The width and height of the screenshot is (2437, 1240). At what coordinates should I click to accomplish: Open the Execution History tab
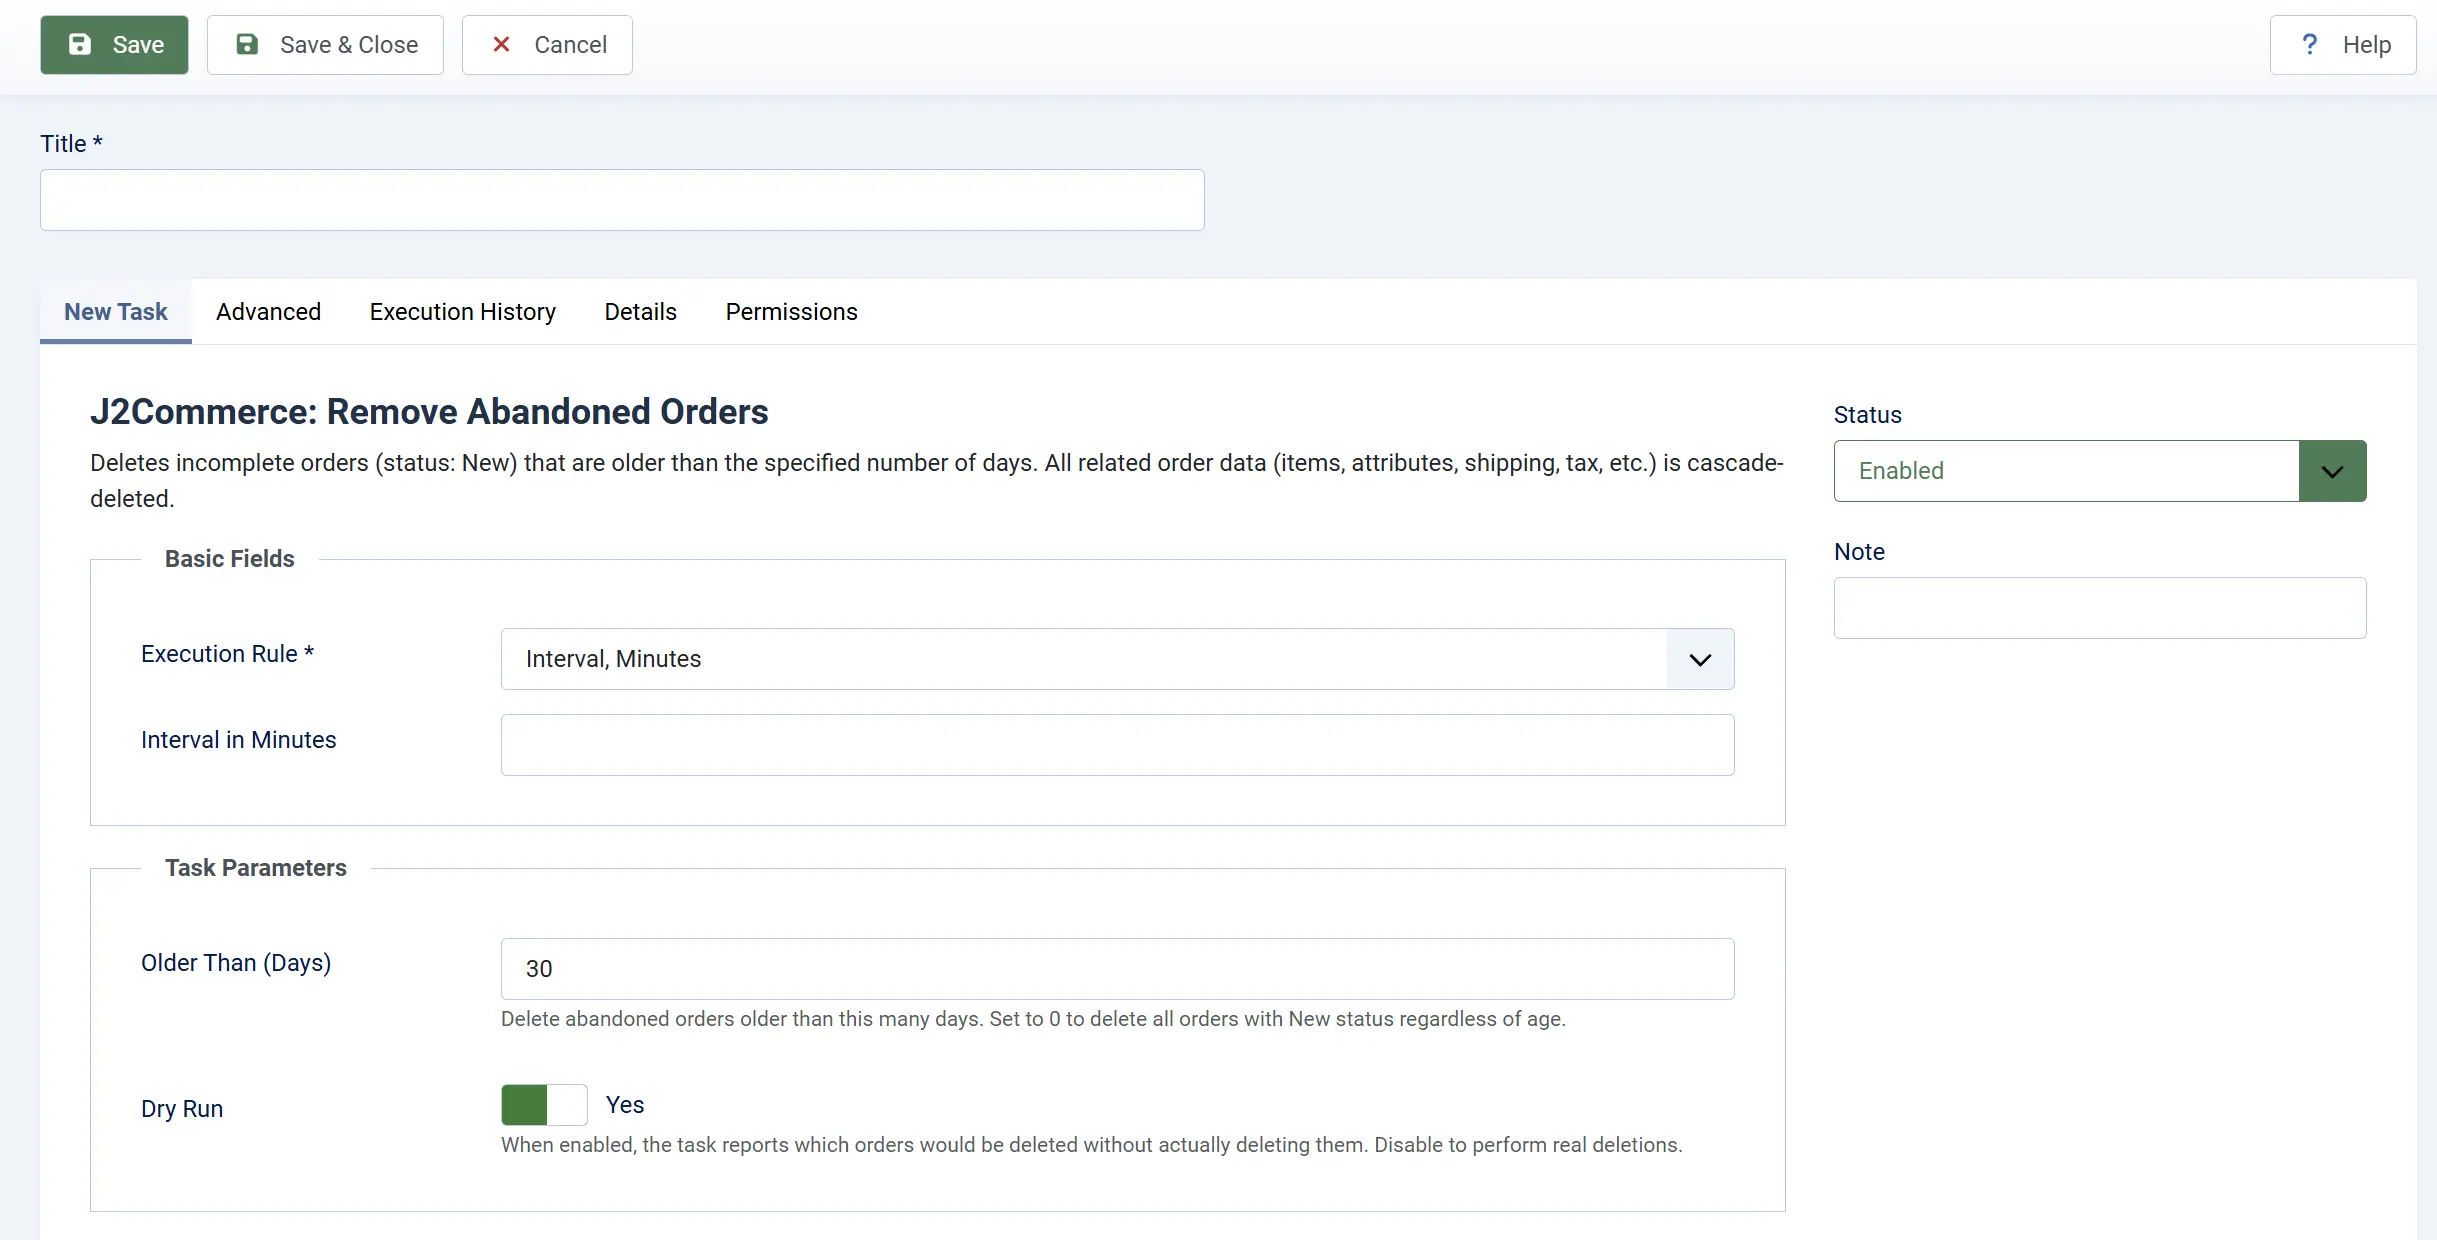click(463, 312)
